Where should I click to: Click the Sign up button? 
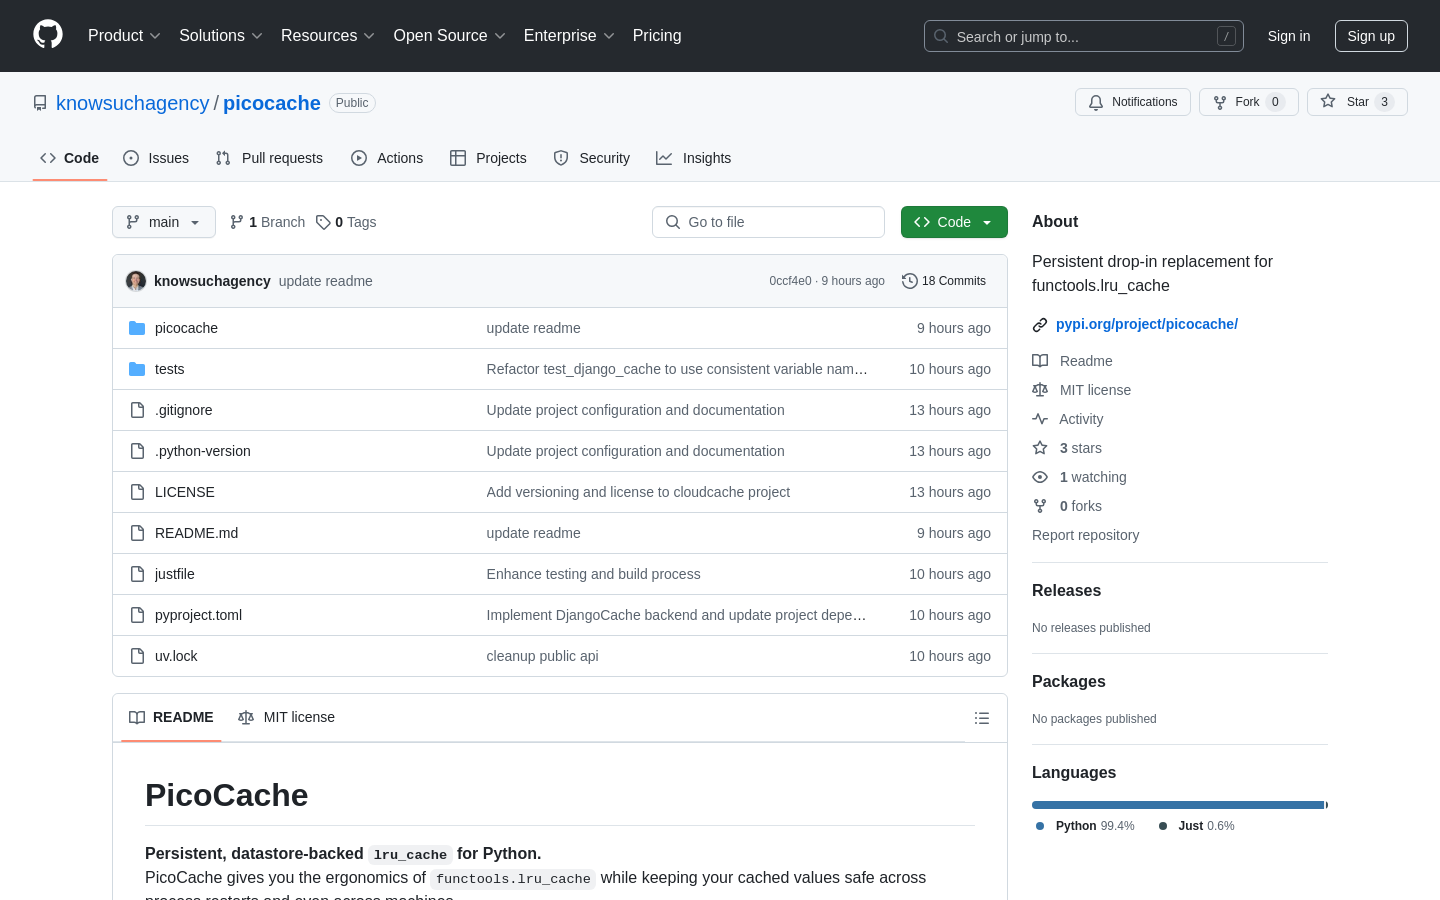point(1371,36)
